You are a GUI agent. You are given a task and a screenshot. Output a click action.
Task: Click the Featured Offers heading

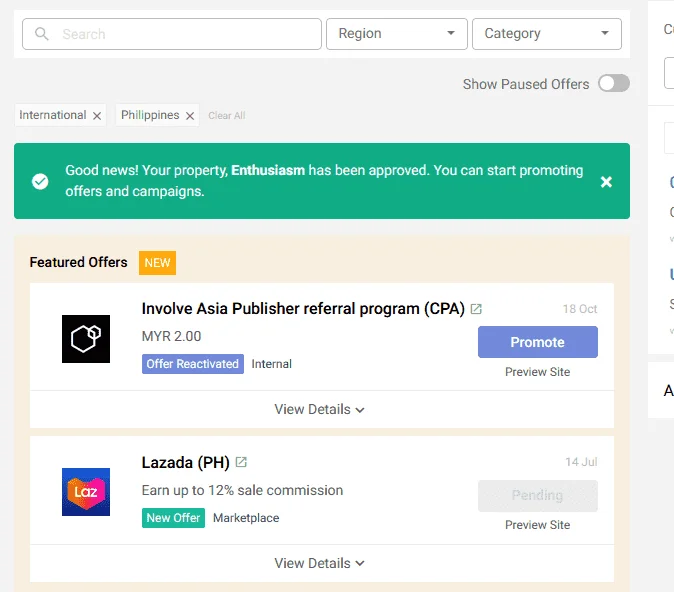pyautogui.click(x=79, y=262)
